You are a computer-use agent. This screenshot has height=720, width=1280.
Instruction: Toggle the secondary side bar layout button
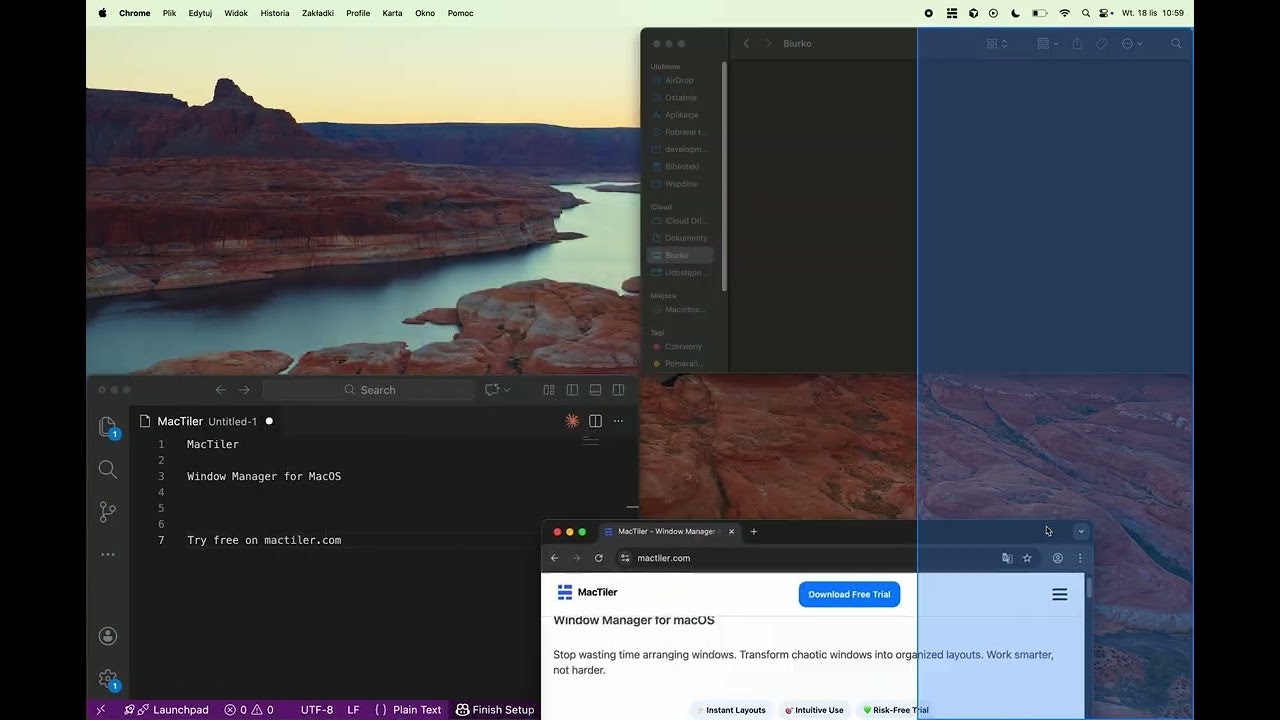tap(619, 390)
